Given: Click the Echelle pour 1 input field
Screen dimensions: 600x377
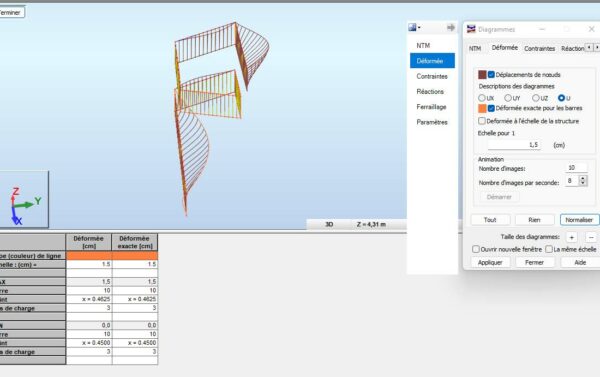Looking at the screenshot, I should tap(514, 145).
